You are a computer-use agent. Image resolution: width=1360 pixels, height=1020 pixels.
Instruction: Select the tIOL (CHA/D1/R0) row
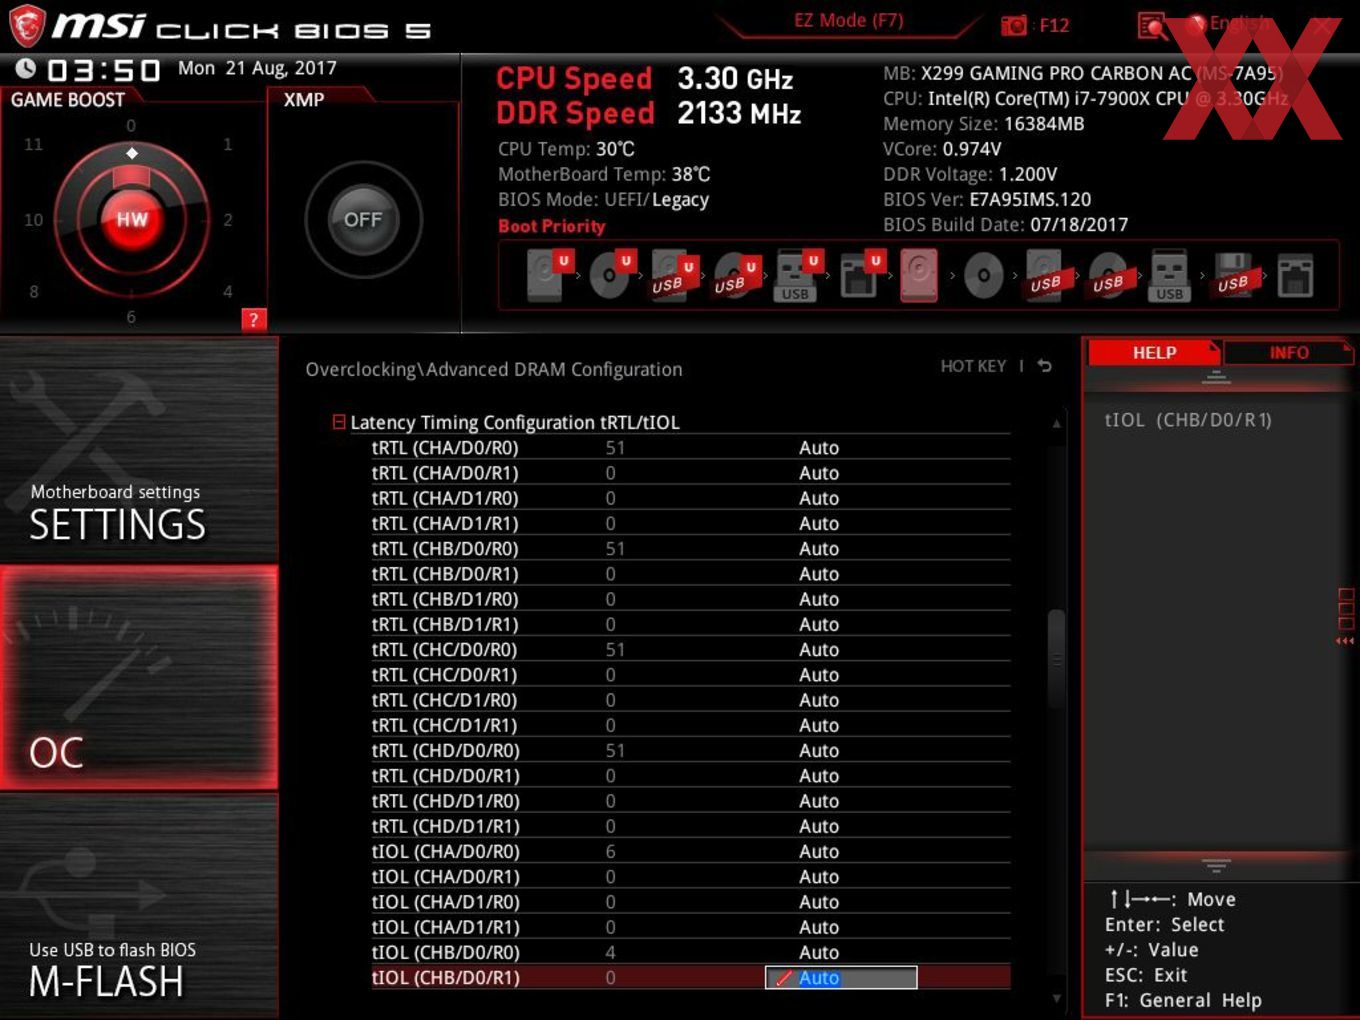(x=690, y=902)
